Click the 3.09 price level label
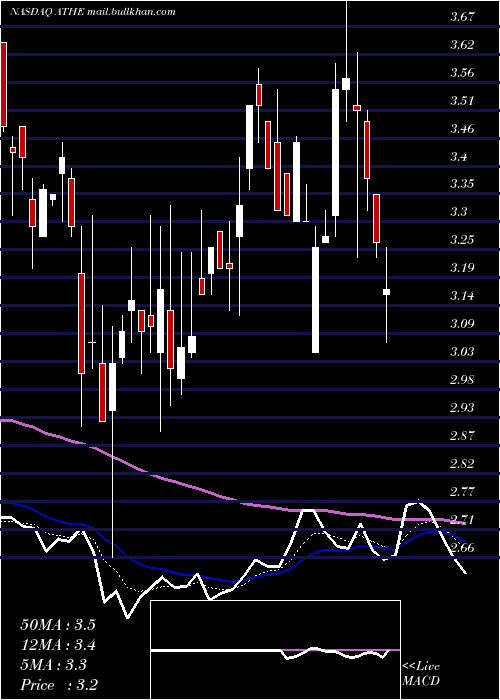Screen dimensions: 500x700 (462, 324)
